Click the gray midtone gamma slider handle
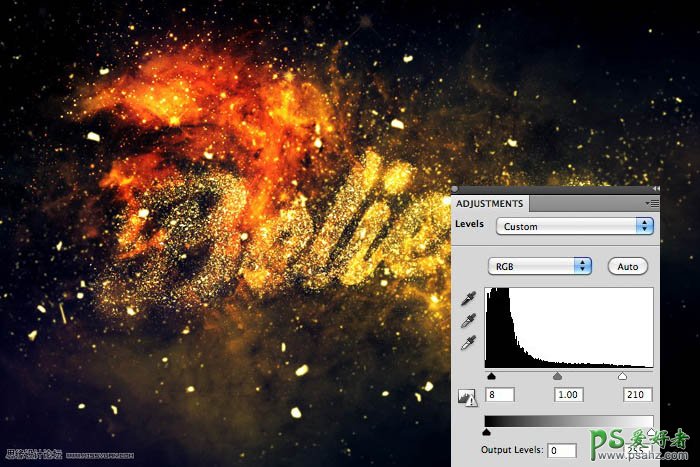This screenshot has height=467, width=700. (557, 377)
